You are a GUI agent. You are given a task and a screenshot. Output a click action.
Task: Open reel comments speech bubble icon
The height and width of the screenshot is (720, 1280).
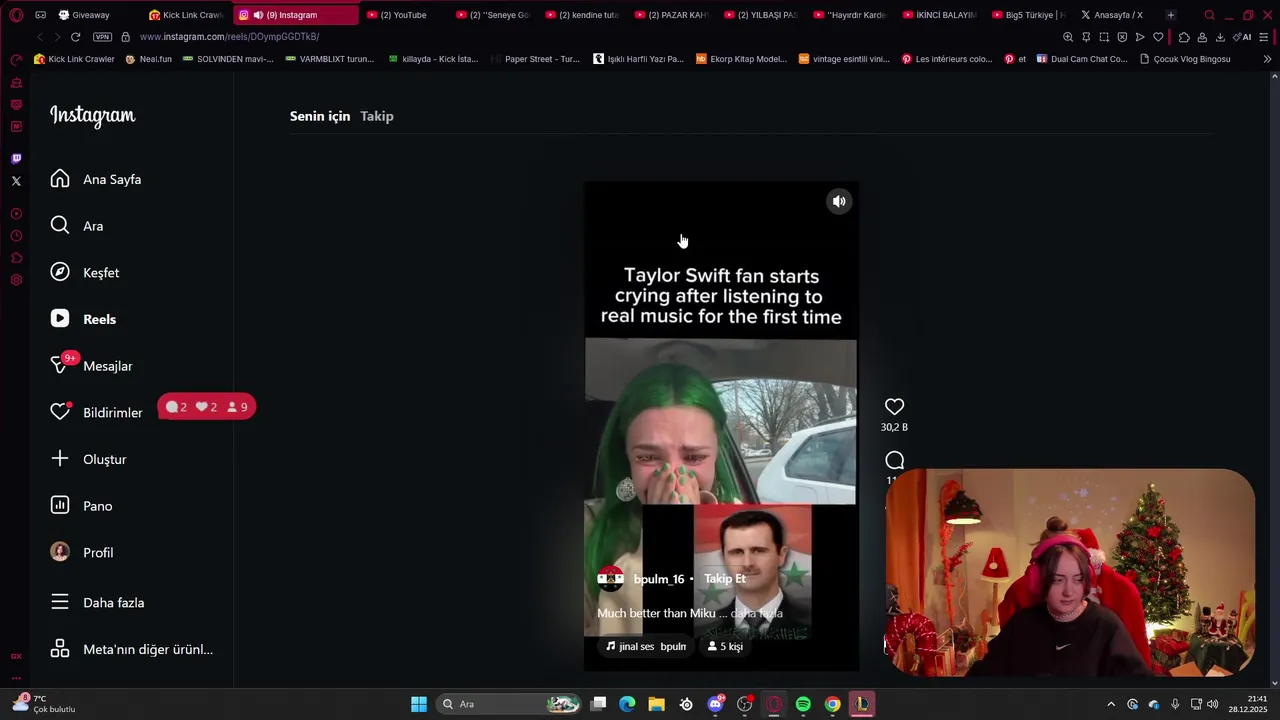[x=894, y=460]
